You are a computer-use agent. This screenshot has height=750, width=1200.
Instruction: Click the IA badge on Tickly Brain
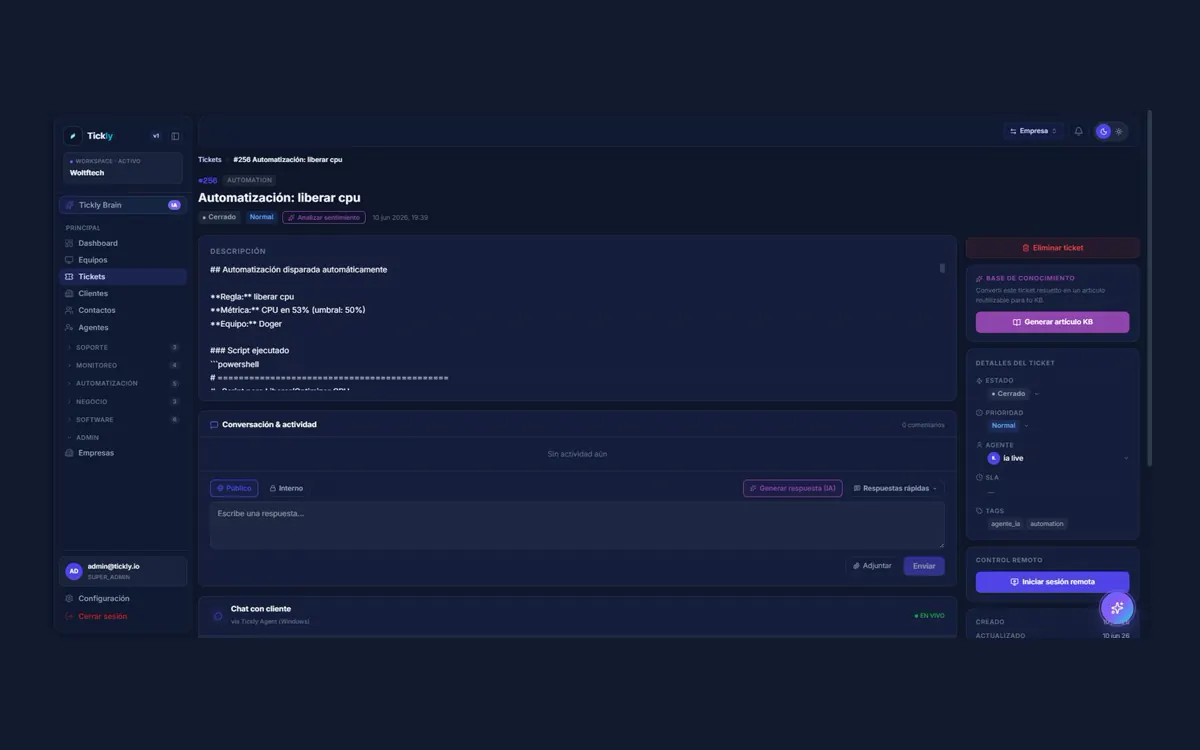point(174,205)
